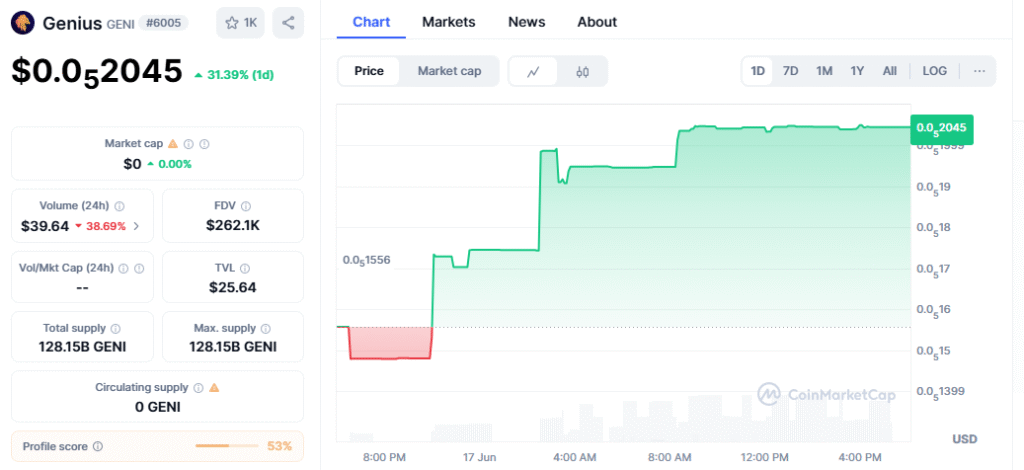Screen dimensions: 1024x470
Task: Set chart range to 1D
Action: click(758, 70)
